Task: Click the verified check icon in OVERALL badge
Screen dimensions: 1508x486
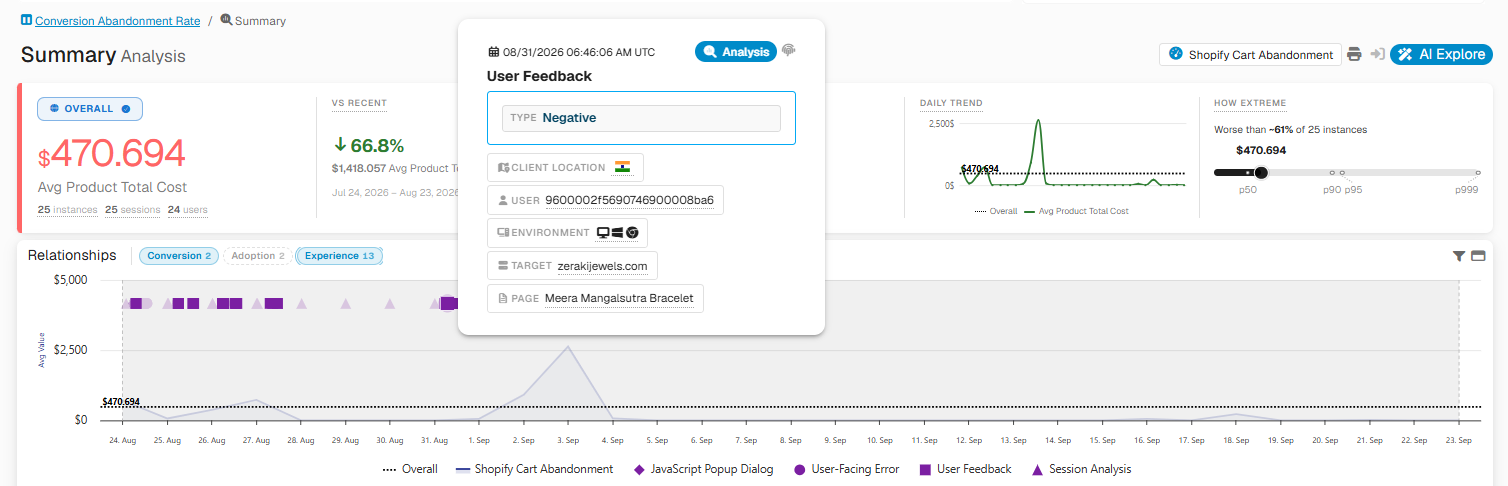Action: click(x=126, y=109)
